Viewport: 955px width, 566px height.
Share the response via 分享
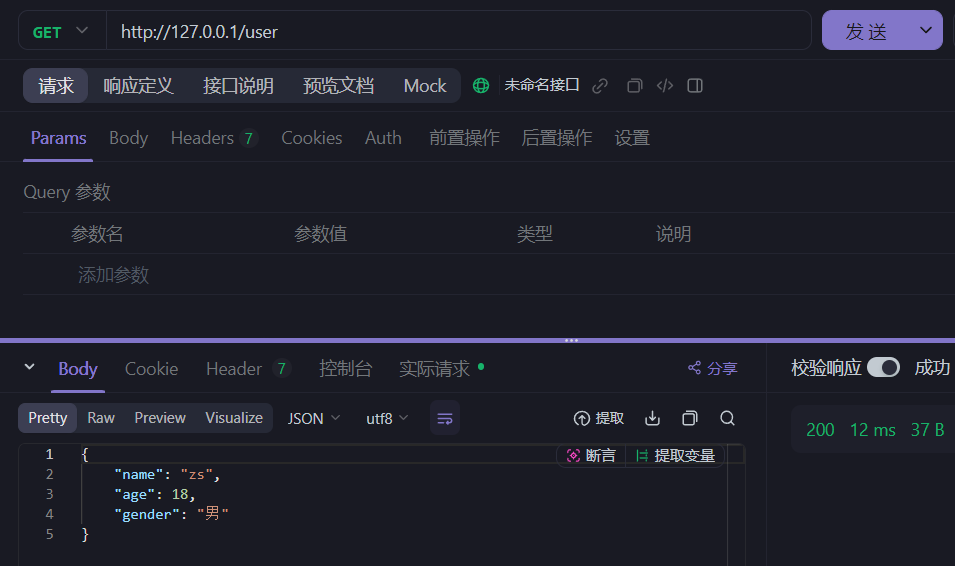713,369
